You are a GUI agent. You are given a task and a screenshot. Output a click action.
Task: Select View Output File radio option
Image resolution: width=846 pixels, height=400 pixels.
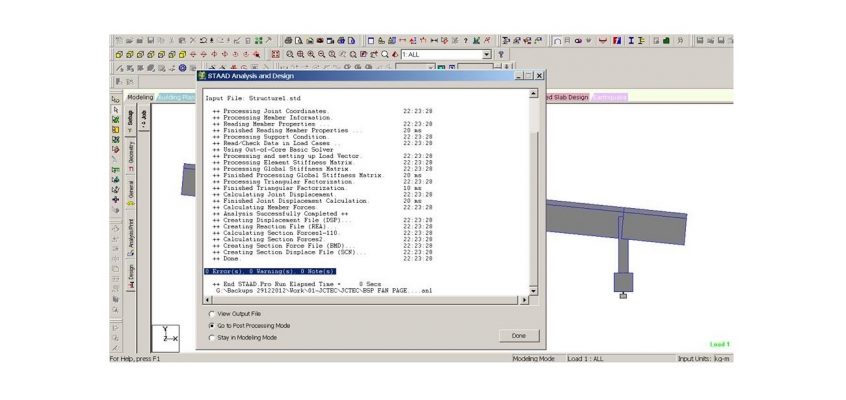pos(235,314)
